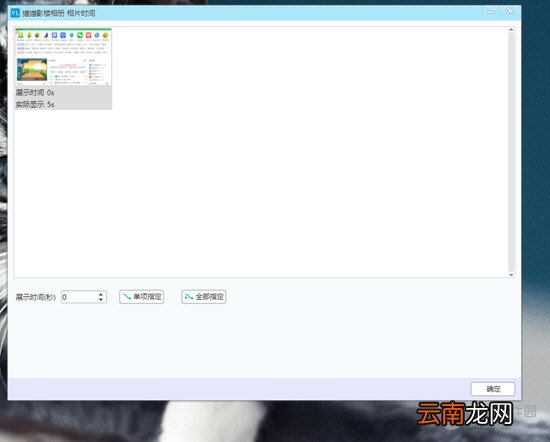Apply time to all with 全部指定
This screenshot has width=550, height=442.
point(204,297)
